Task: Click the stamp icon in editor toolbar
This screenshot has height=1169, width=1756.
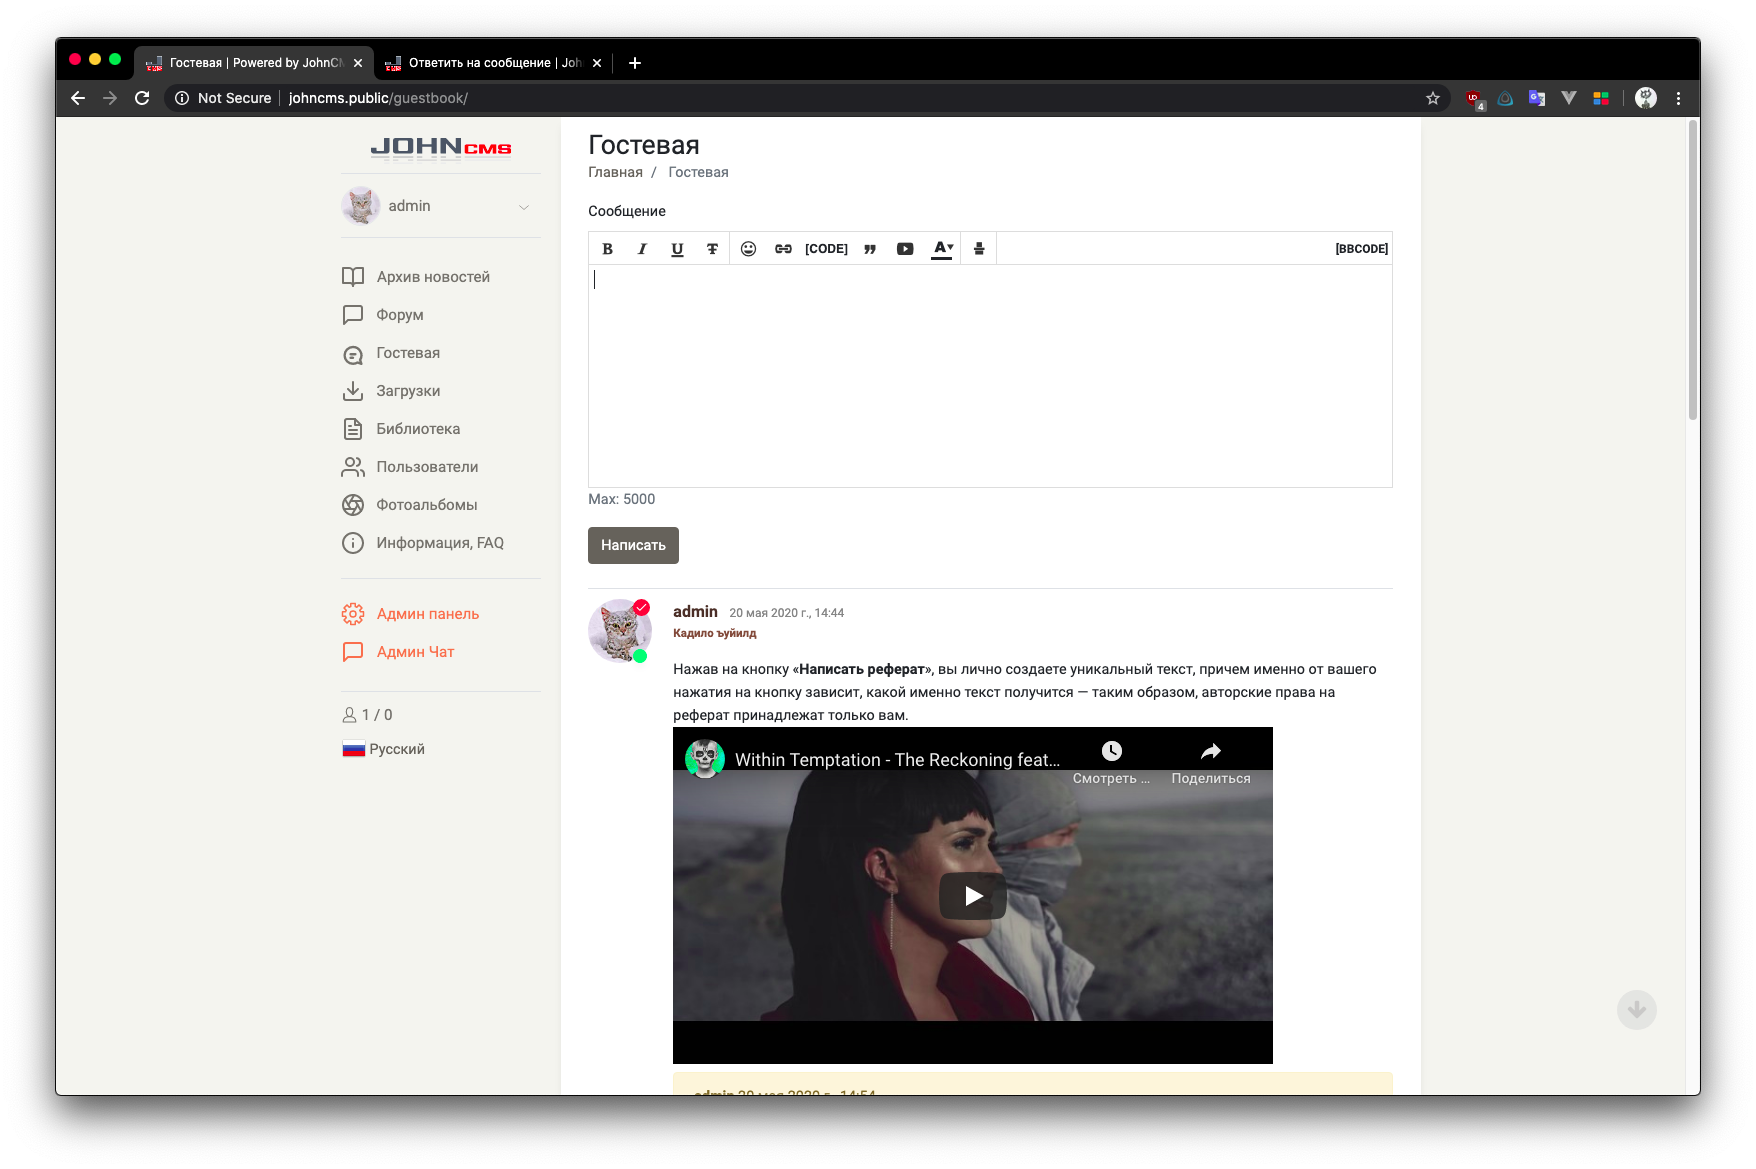Action: (979, 249)
